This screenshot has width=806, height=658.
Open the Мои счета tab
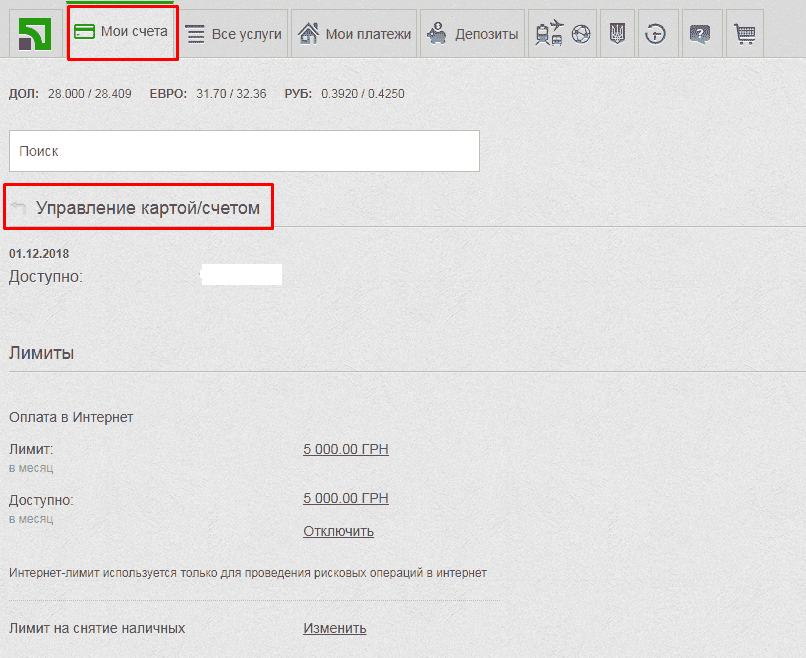click(122, 32)
